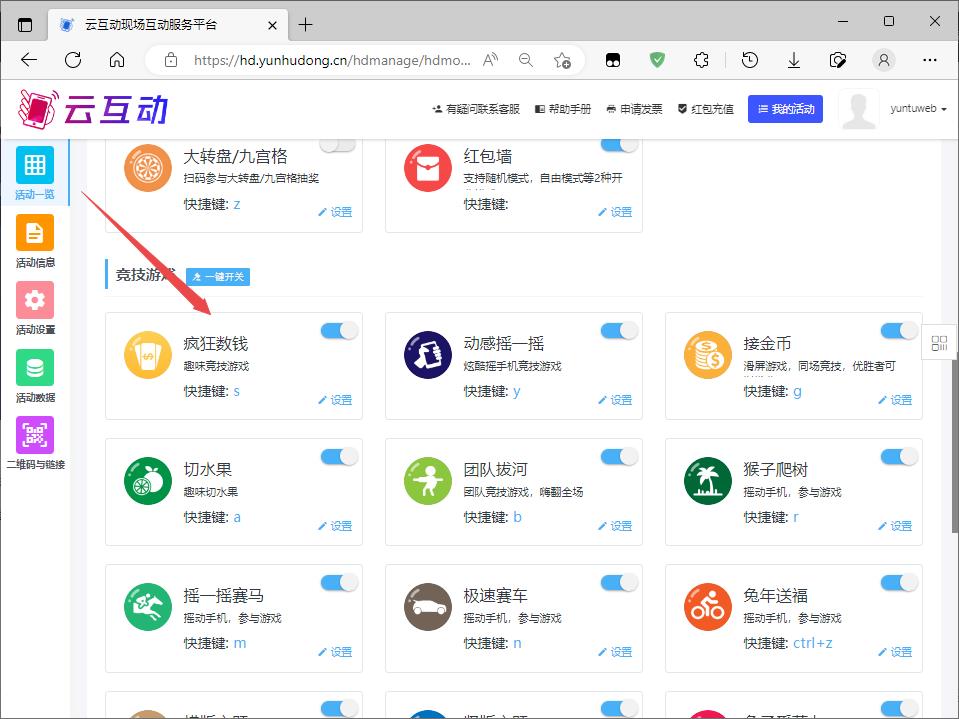
Task: Click the 疯狂数钱 game icon
Action: [148, 355]
